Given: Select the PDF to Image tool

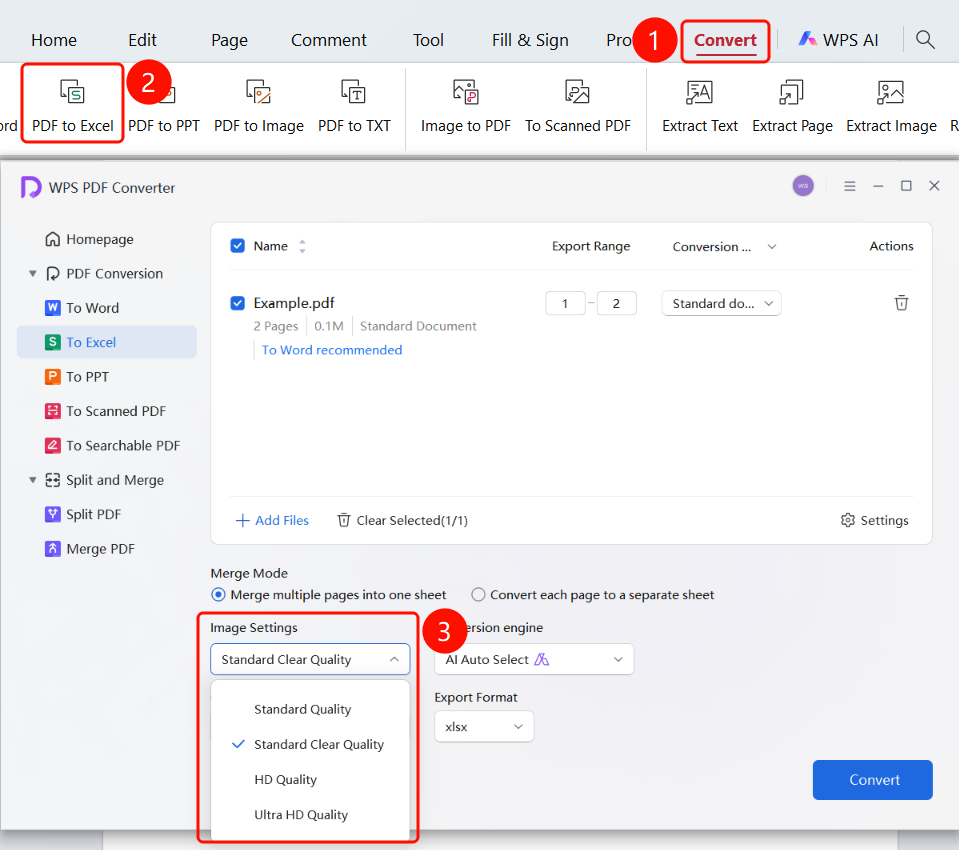Looking at the screenshot, I should [259, 105].
